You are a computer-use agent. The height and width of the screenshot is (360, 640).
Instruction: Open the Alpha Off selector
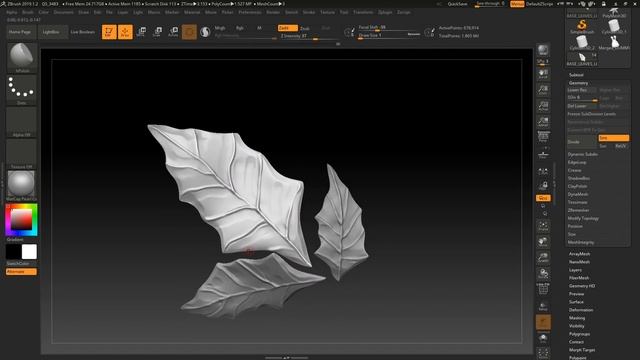(x=22, y=122)
